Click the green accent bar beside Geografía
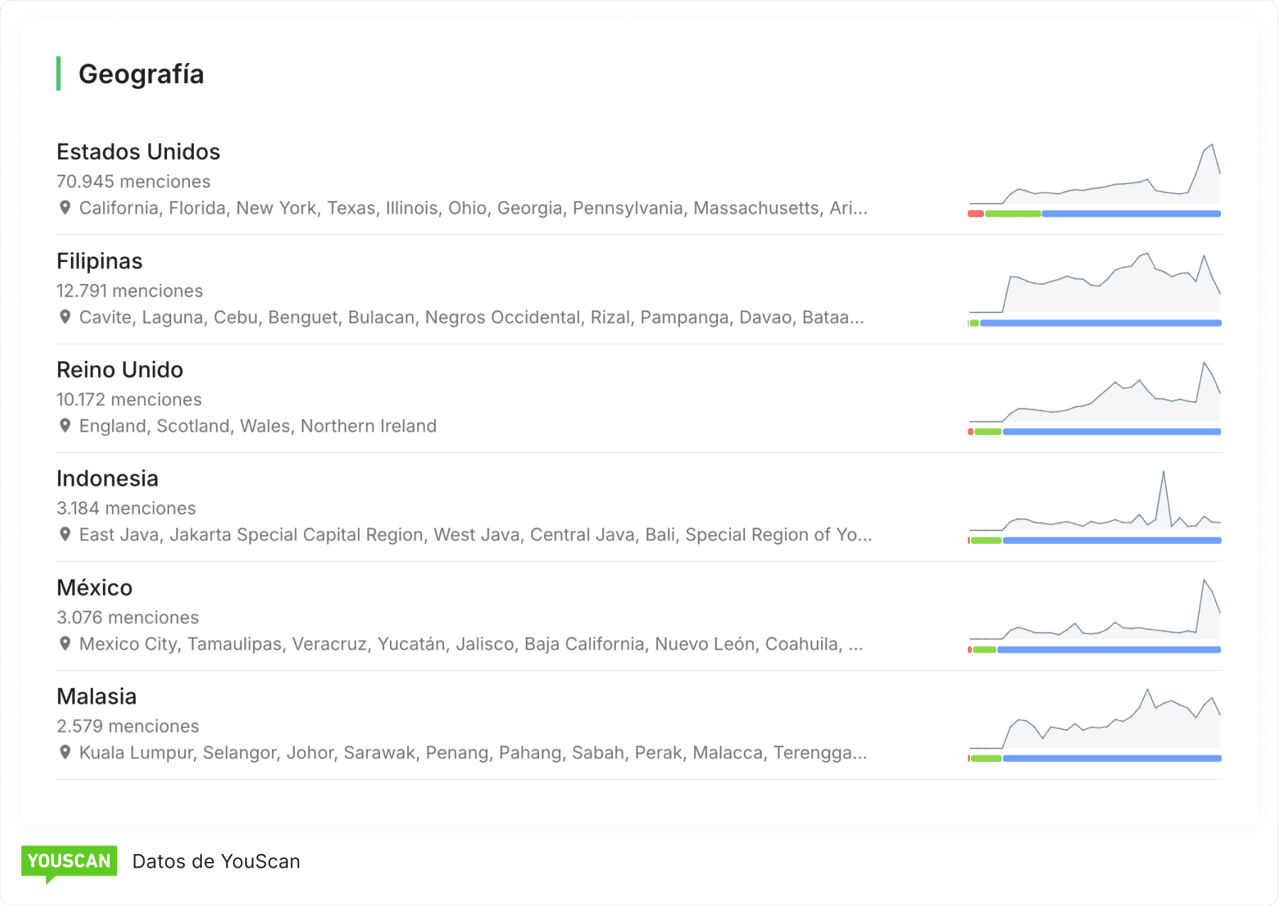This screenshot has height=906, width=1280. (59, 74)
